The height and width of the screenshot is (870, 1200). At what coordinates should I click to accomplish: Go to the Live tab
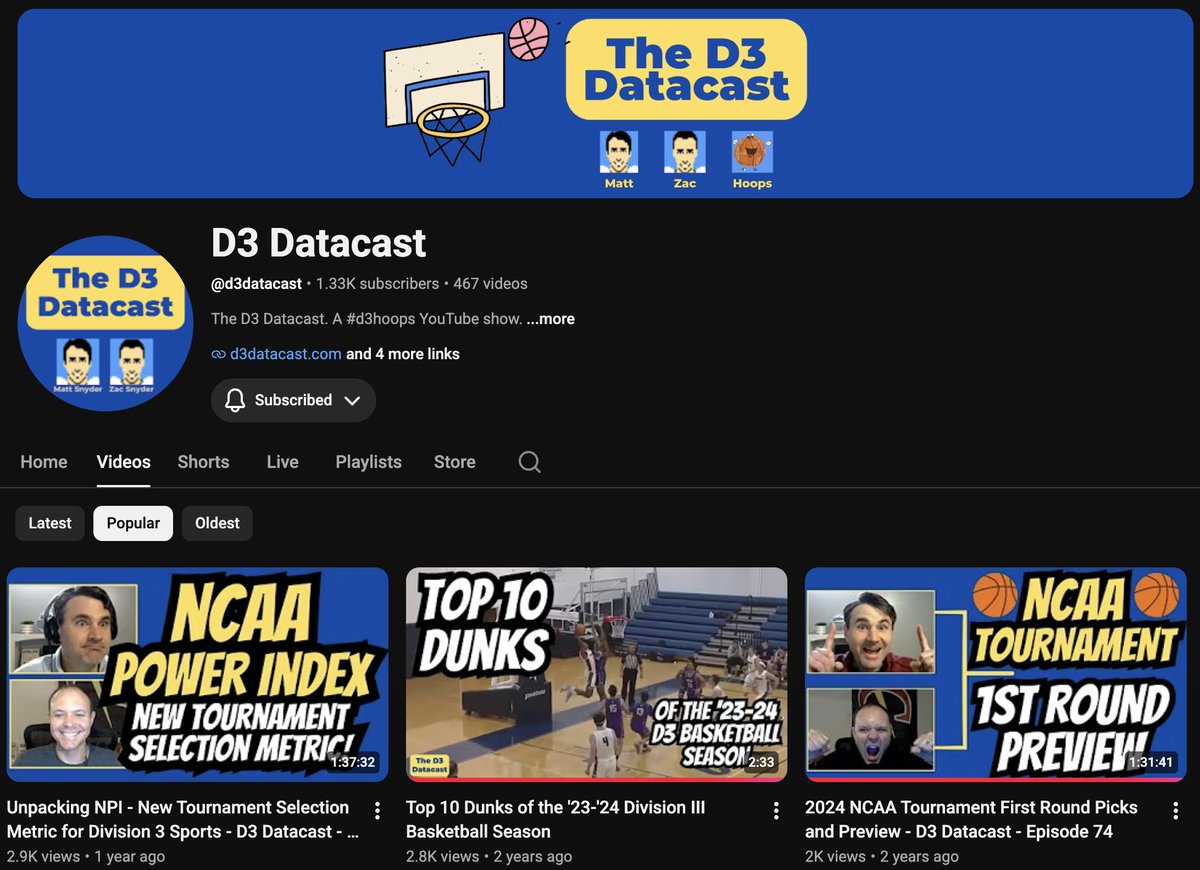click(x=282, y=462)
